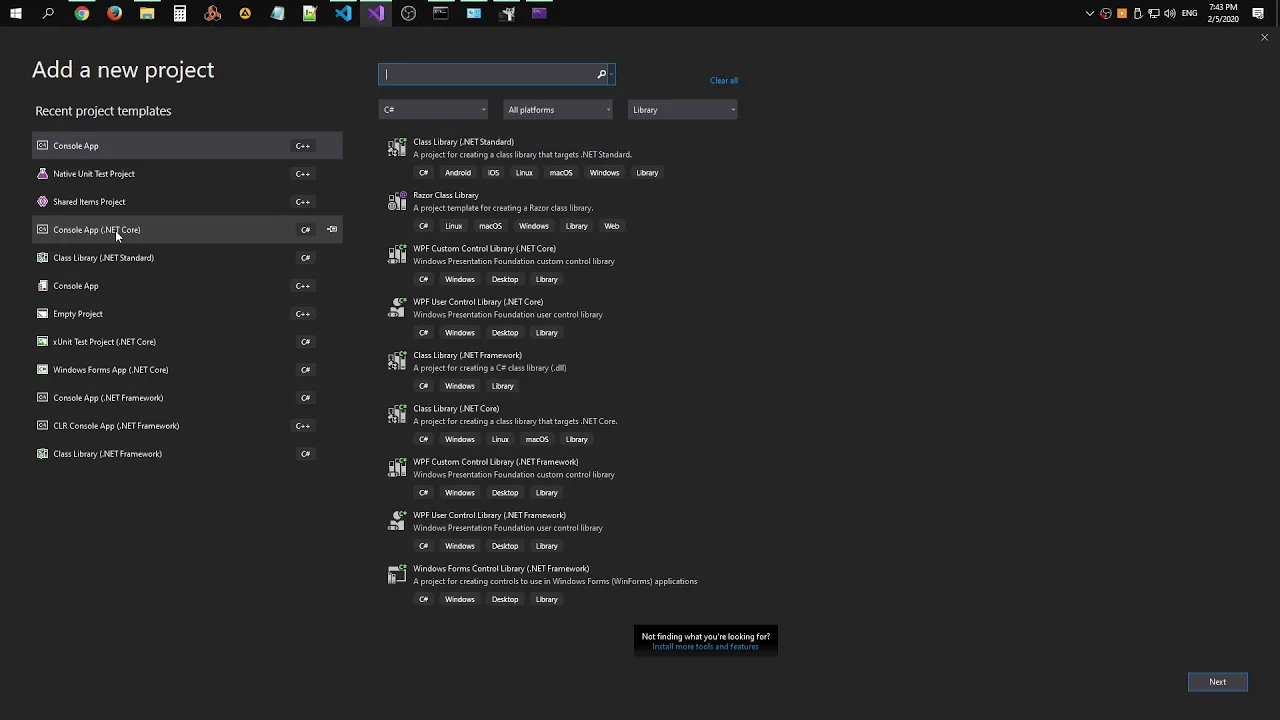Select WPF Custom Control Library (.NET Core) title
This screenshot has height=720, width=1280.
tap(484, 248)
